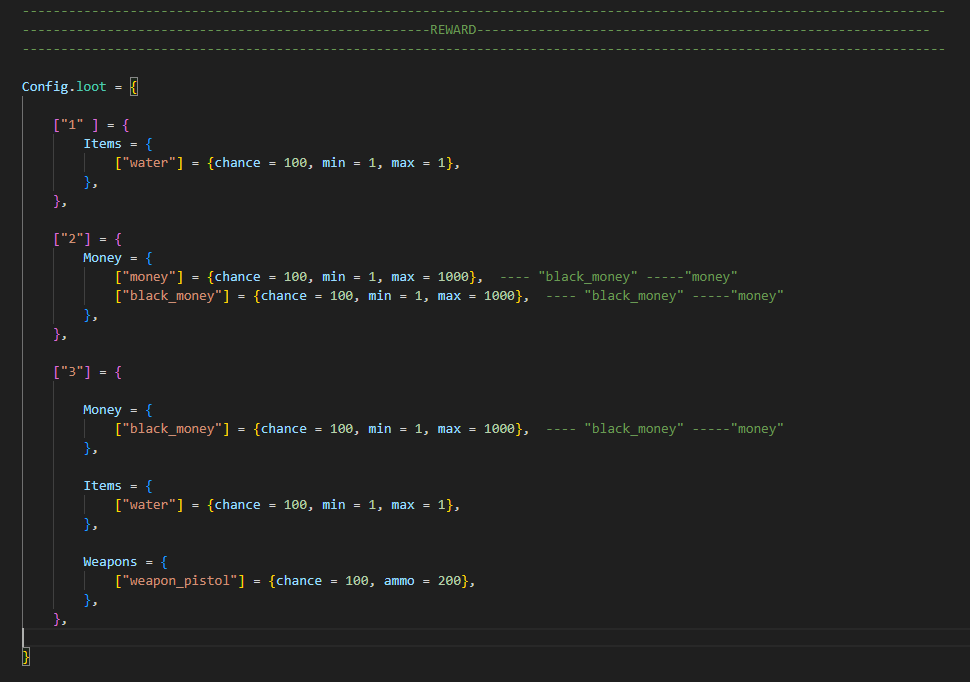Click the ["black_money"] key in block ["3"]
The height and width of the screenshot is (682, 970).
[172, 429]
